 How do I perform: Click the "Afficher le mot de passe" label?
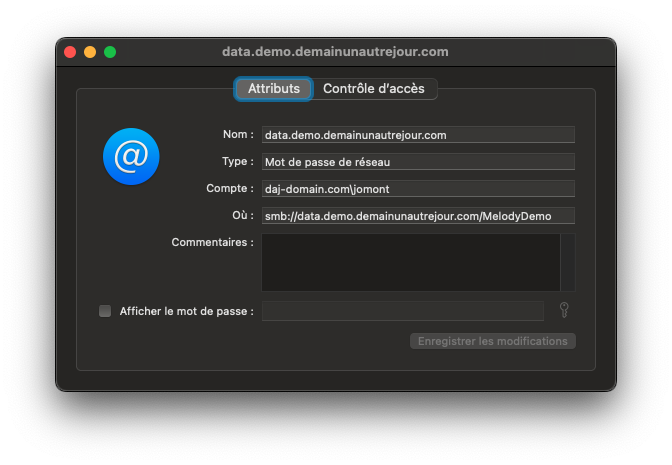click(x=186, y=311)
